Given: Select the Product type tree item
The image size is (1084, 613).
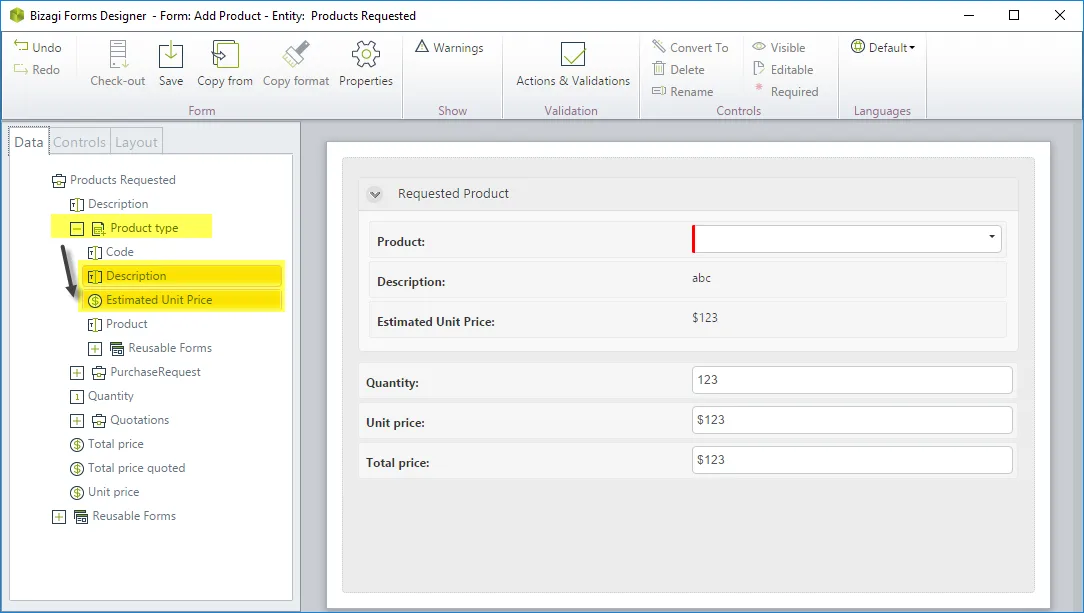Looking at the screenshot, I should tap(135, 228).
